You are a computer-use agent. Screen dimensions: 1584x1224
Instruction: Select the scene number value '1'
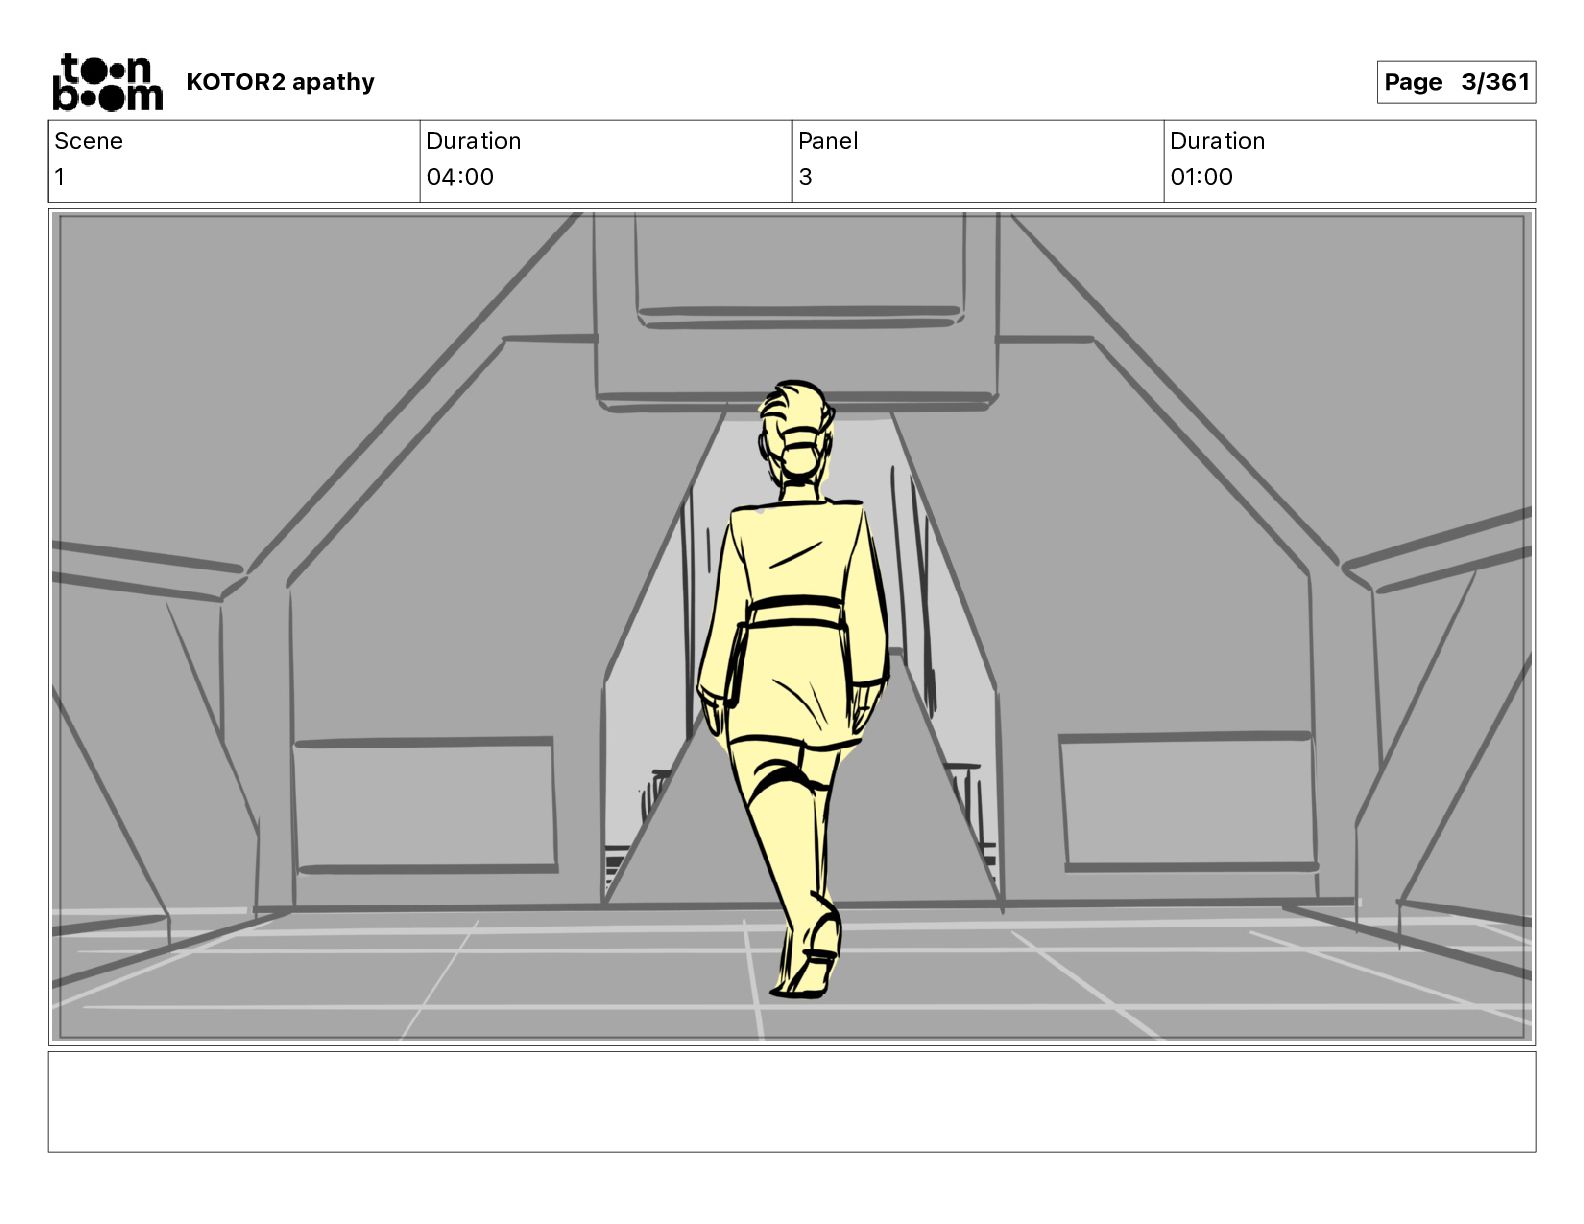coord(60,177)
